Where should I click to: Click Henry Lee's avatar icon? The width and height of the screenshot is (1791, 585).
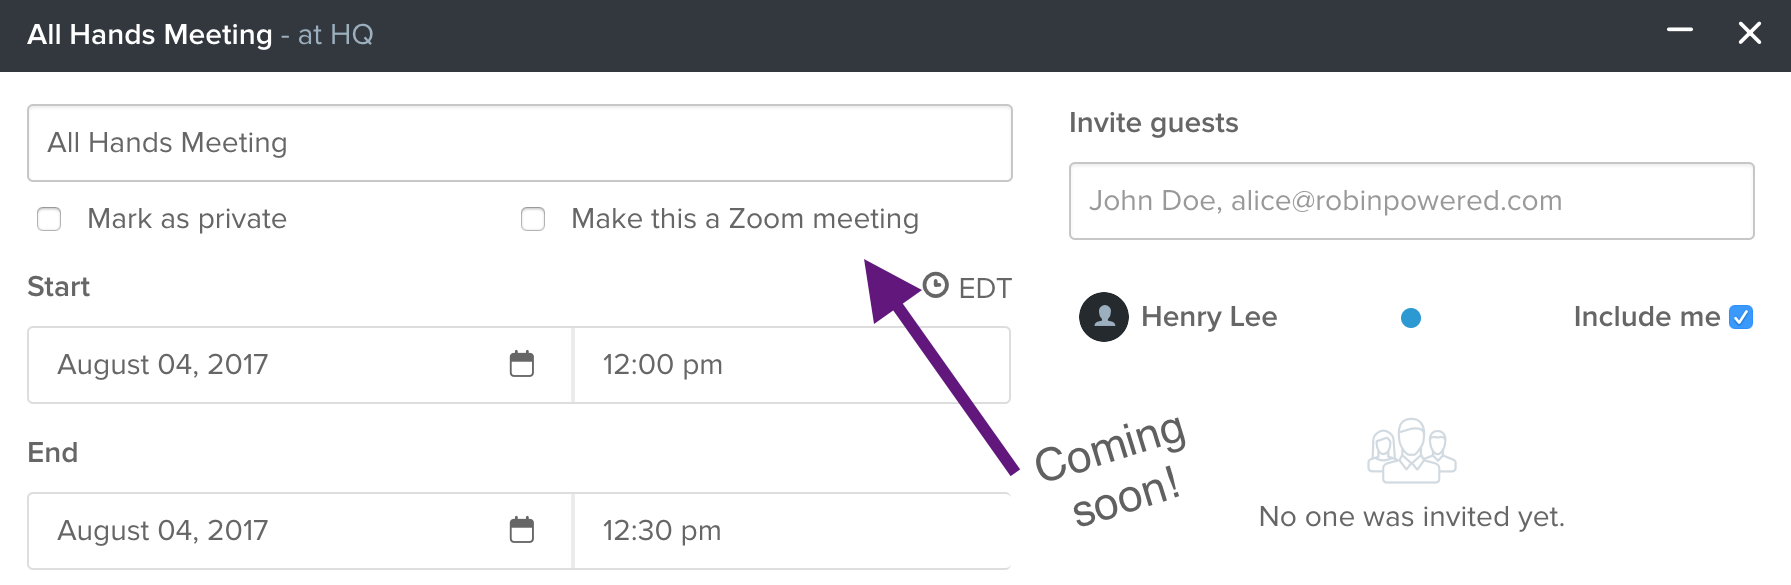(x=1104, y=317)
